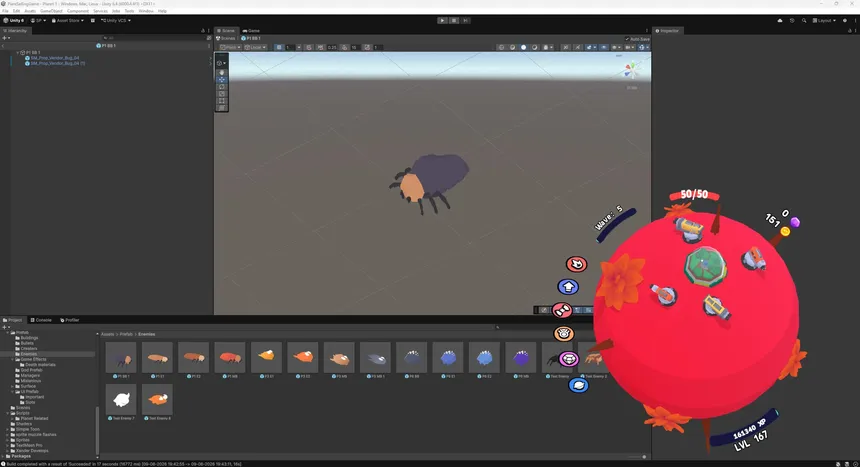Open the Assets menu
The width and height of the screenshot is (860, 467).
[x=30, y=11]
